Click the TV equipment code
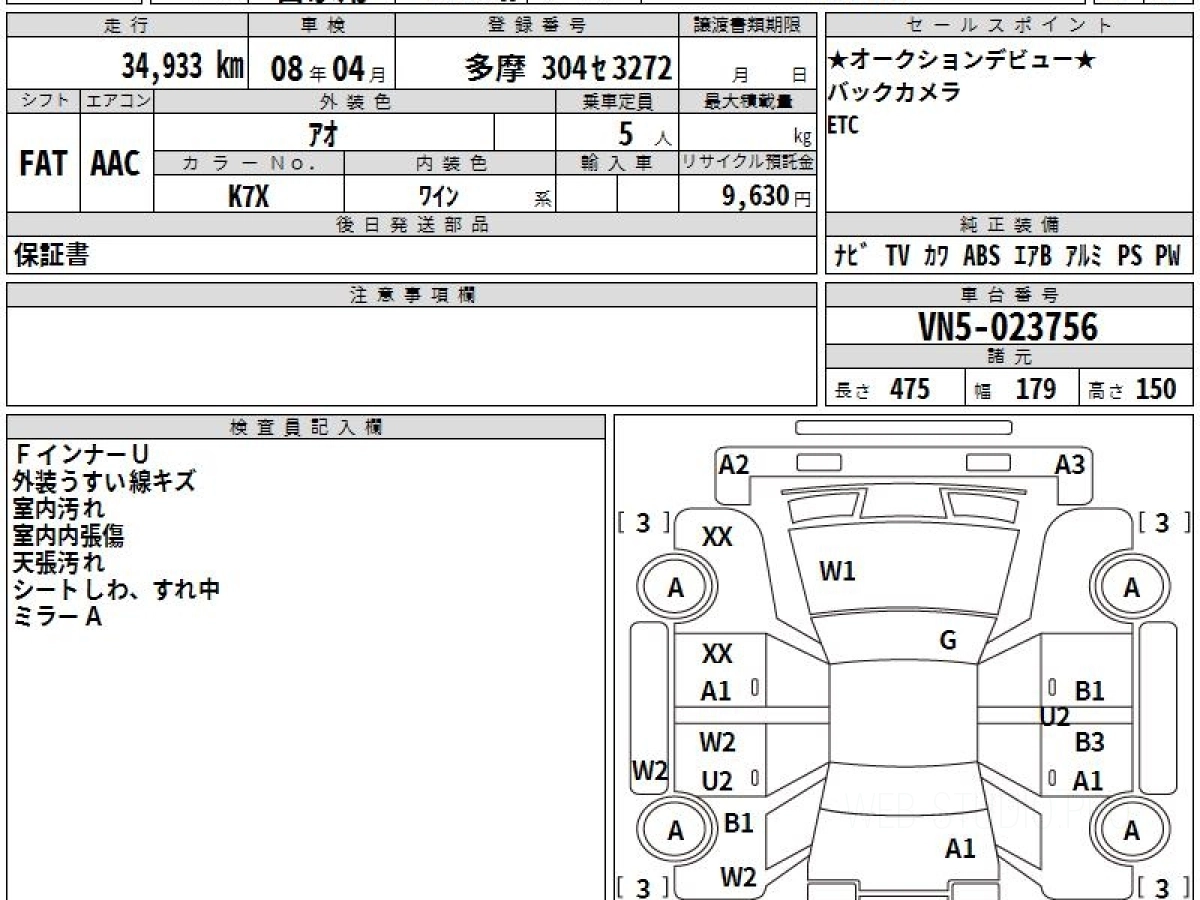 896,257
